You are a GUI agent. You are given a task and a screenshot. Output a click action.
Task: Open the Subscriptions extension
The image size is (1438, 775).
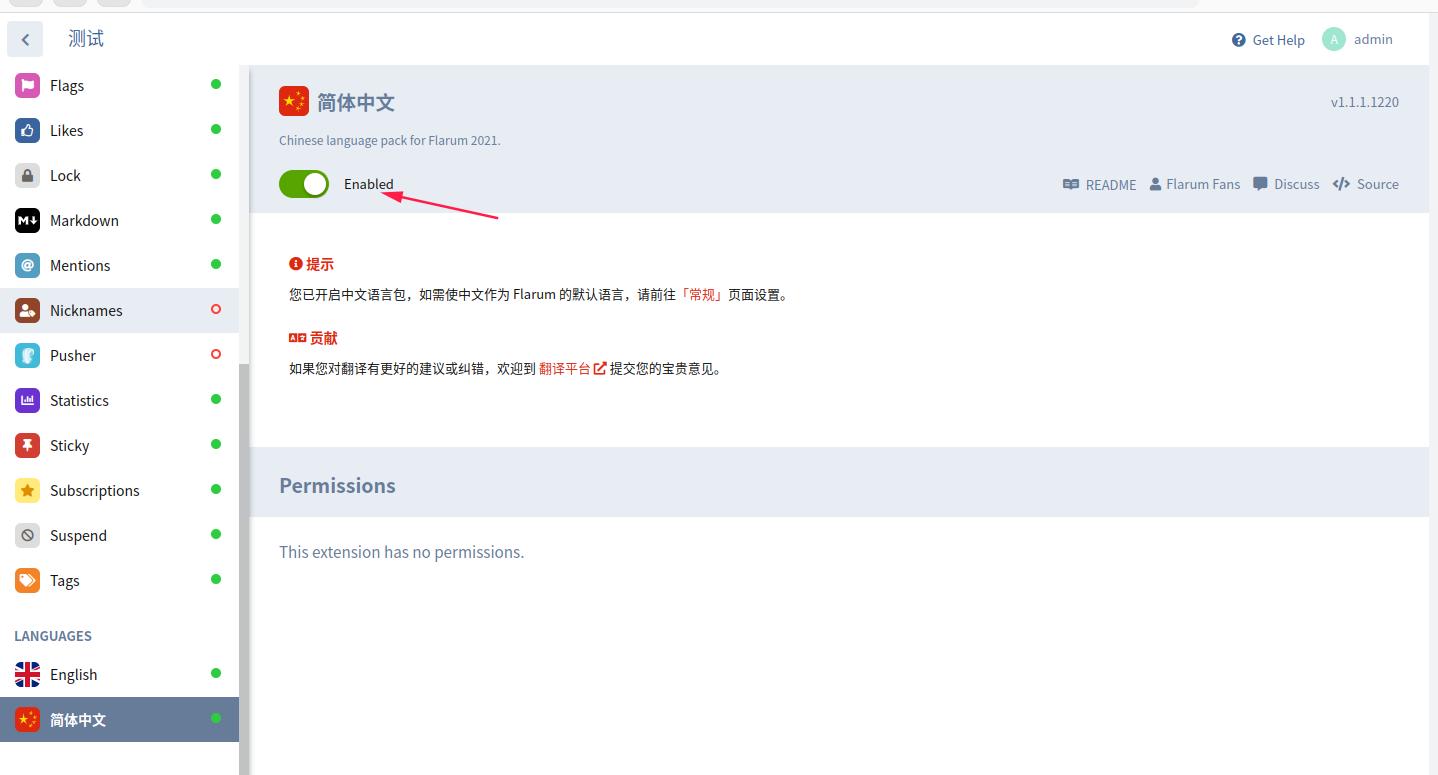(94, 490)
